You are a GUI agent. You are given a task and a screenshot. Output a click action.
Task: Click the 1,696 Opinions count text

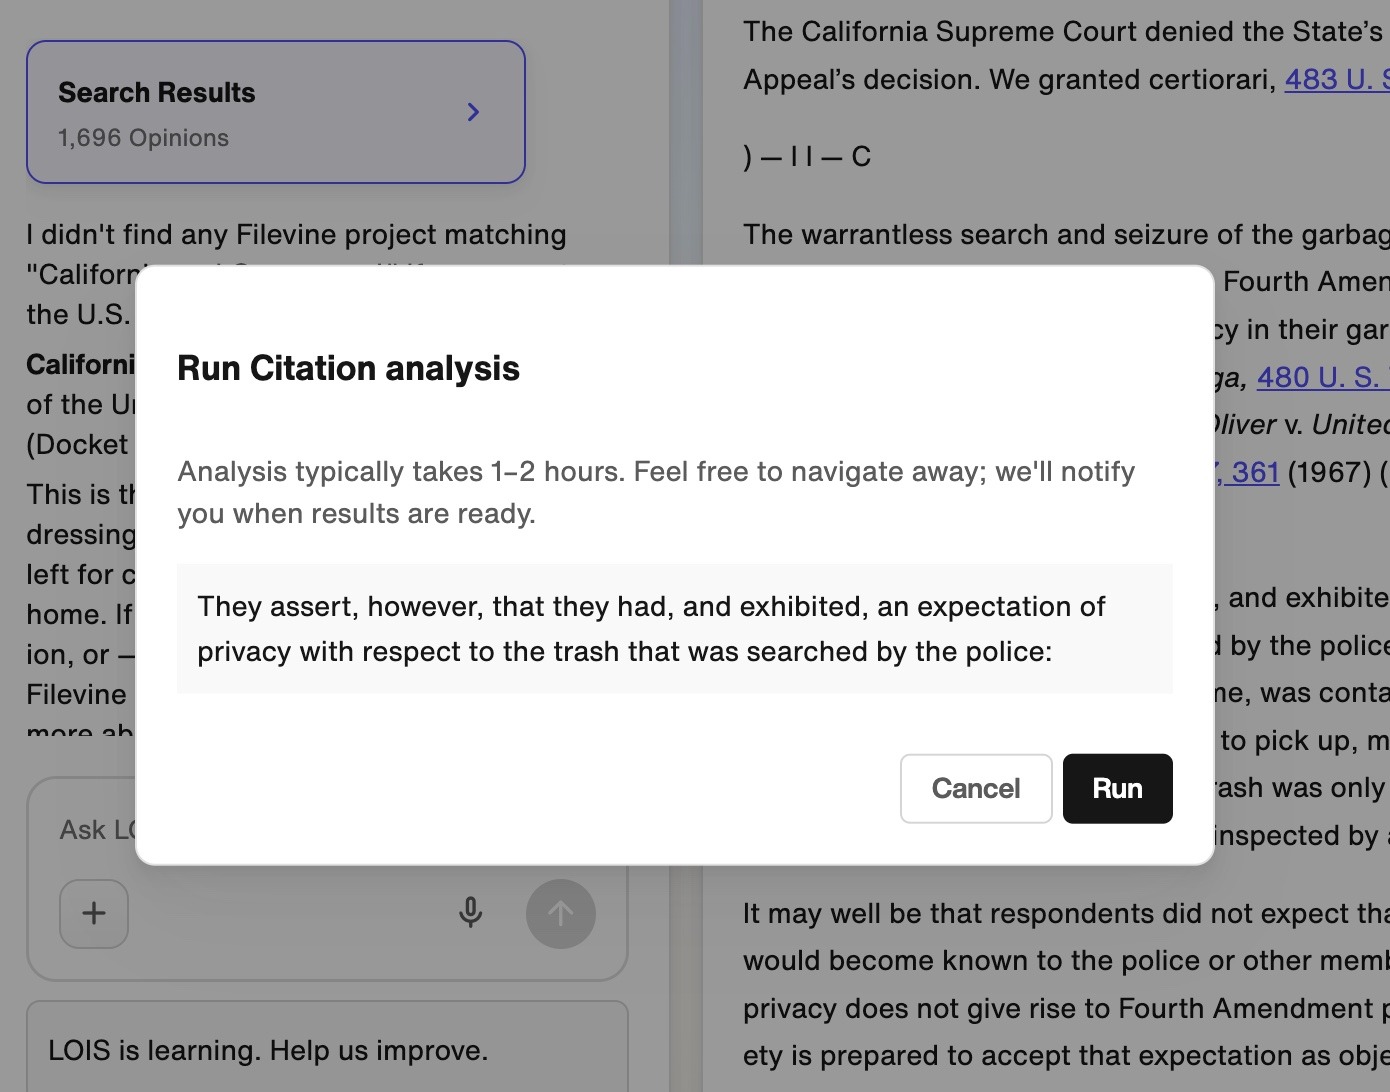click(x=143, y=138)
